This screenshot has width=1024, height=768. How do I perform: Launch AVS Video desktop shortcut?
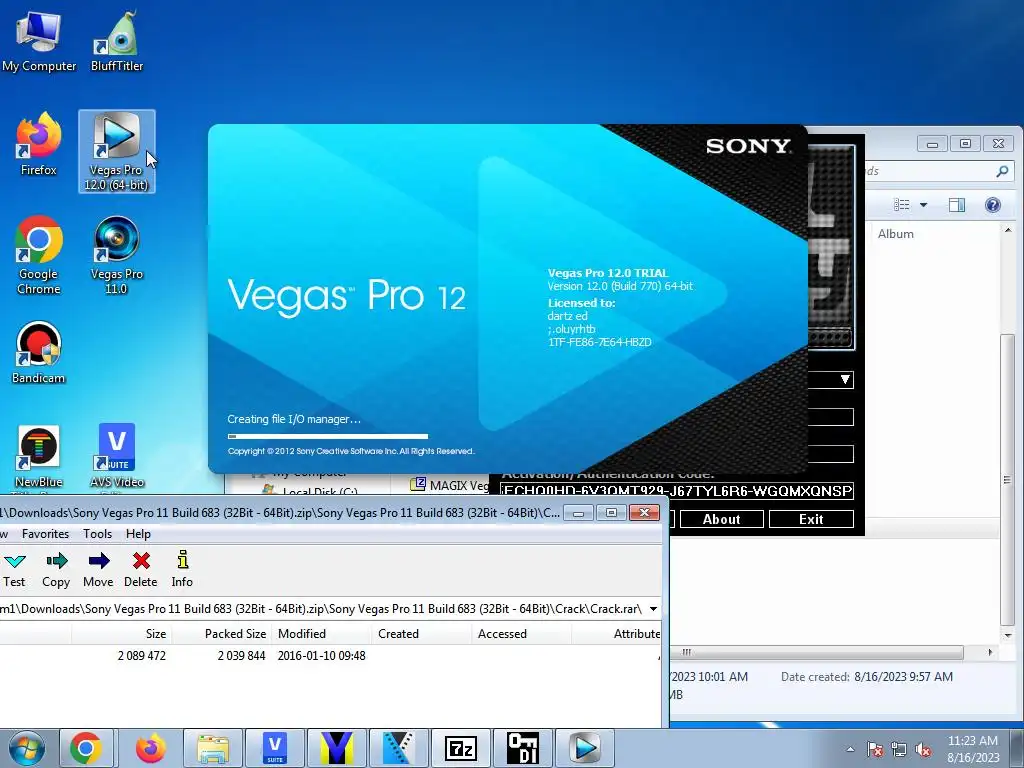coord(117,457)
